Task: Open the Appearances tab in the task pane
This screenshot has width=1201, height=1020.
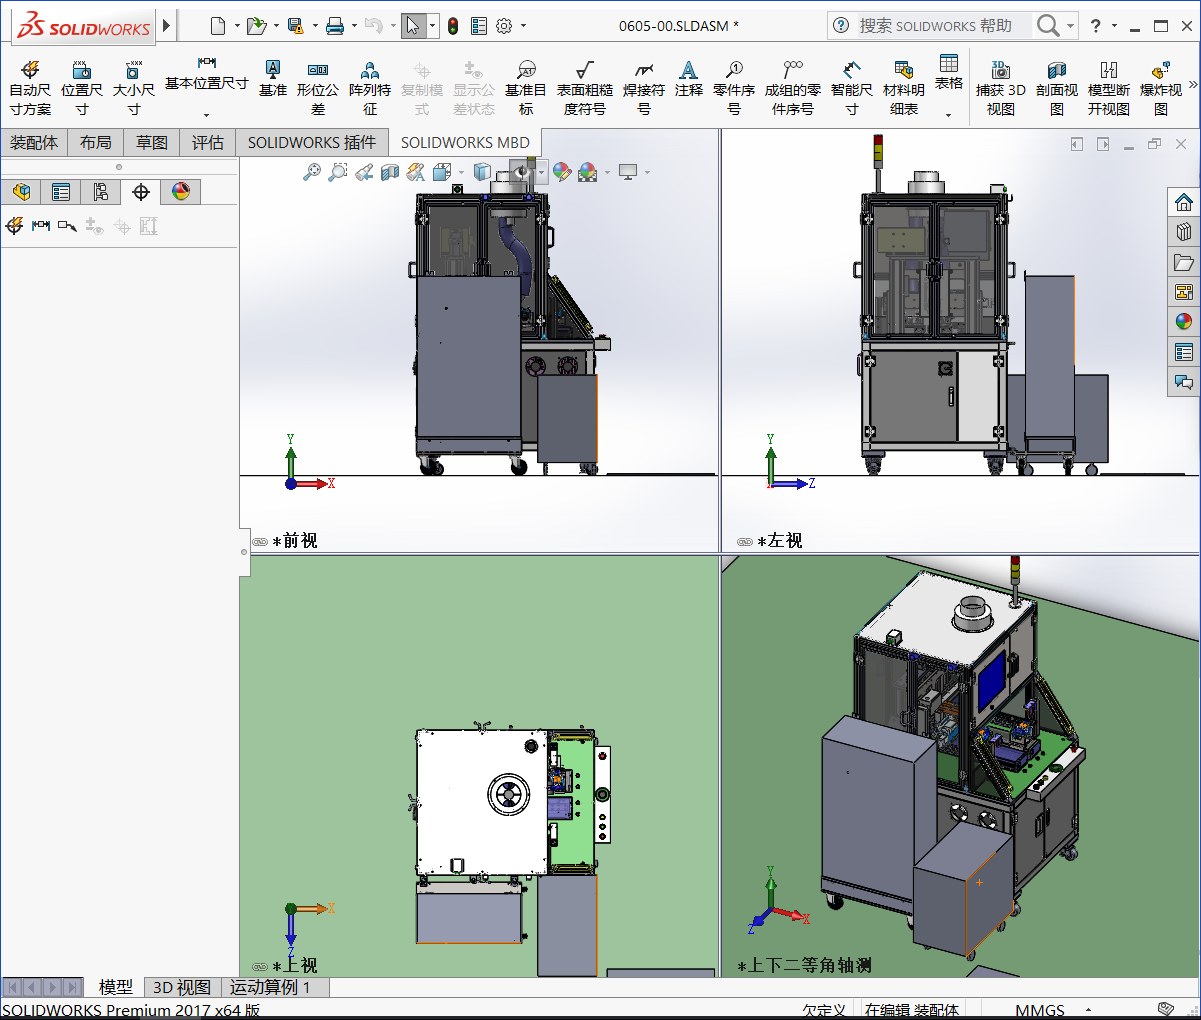Action: point(1184,322)
